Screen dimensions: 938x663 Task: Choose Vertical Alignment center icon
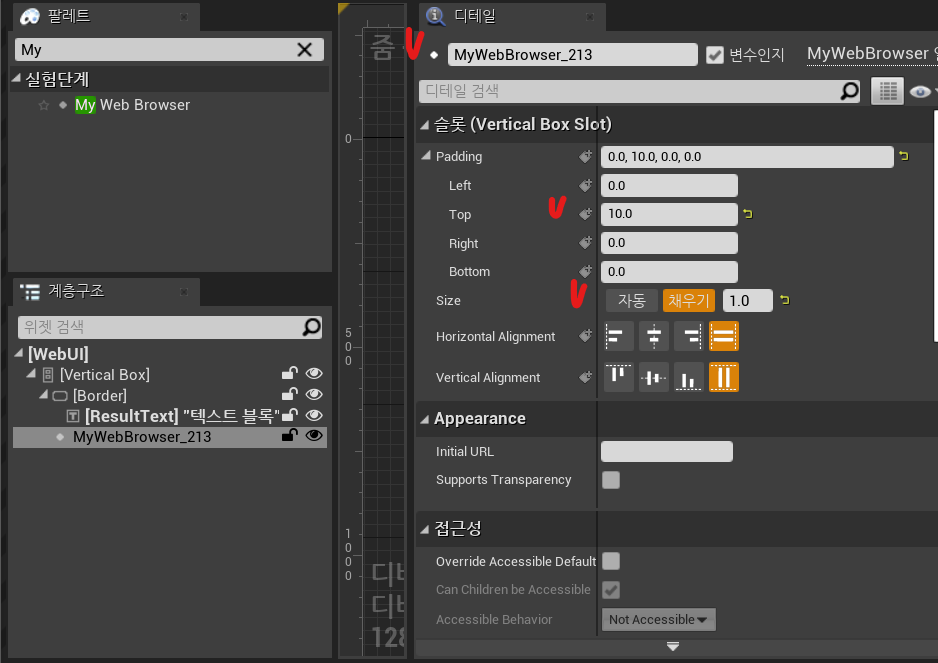coord(654,378)
